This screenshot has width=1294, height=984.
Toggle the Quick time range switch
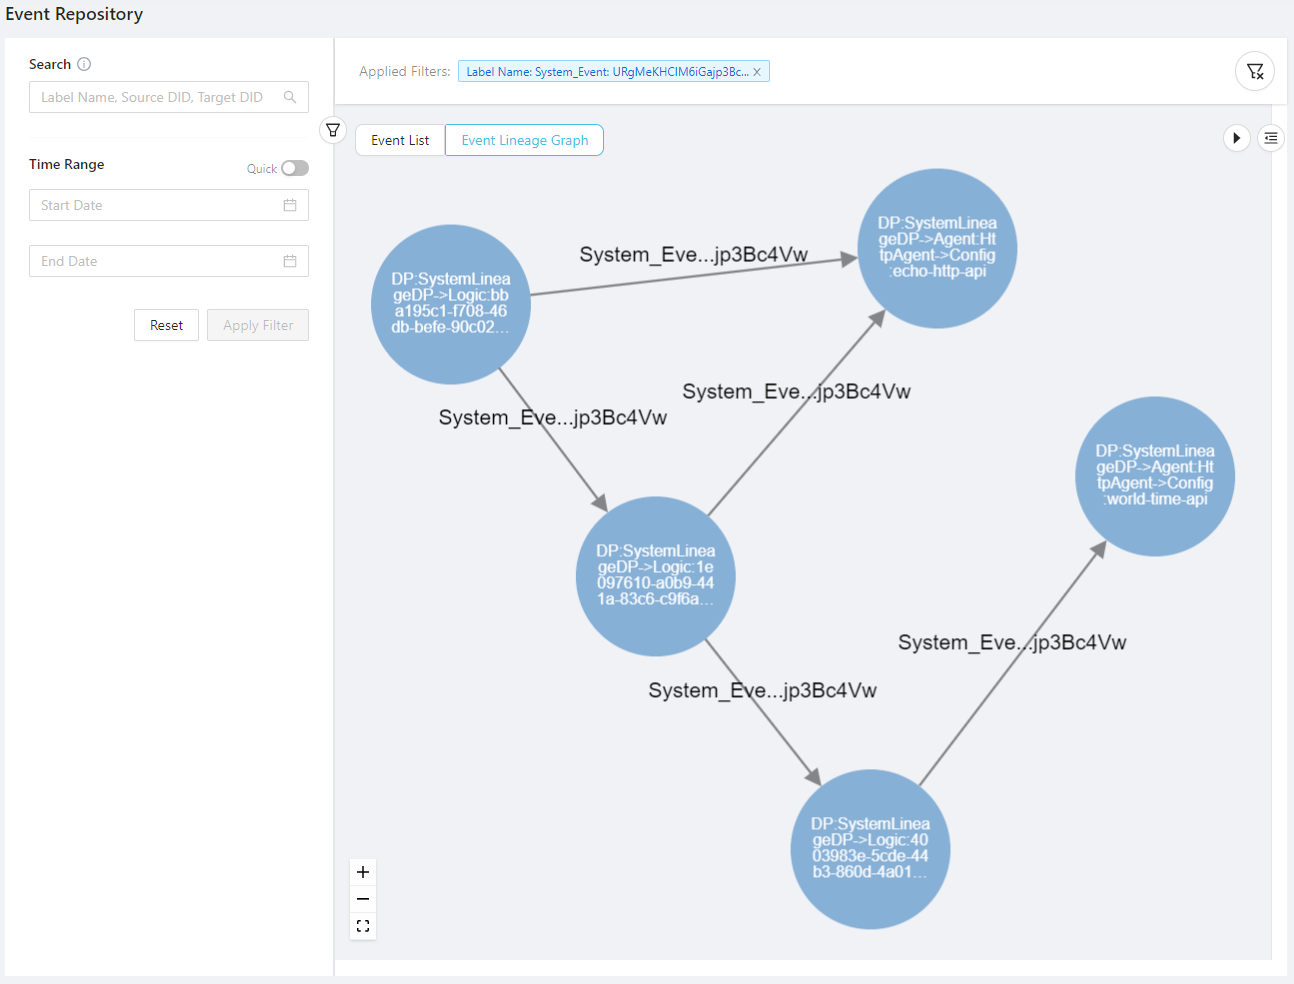[295, 168]
